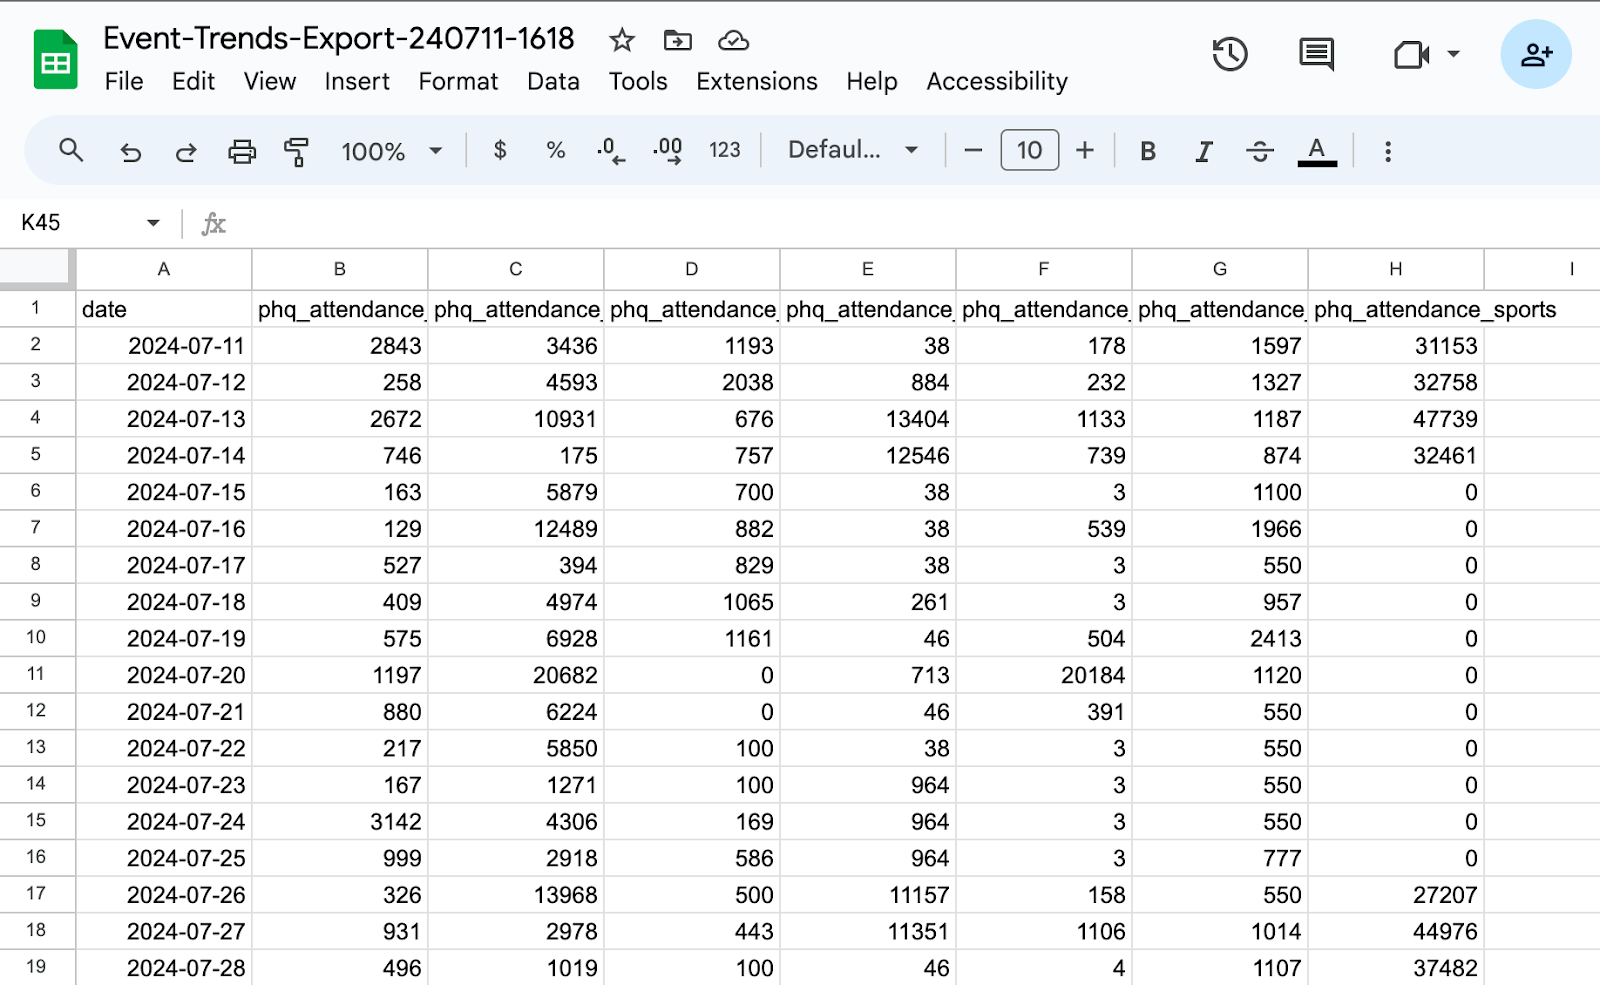Select cell with value 13404
The image size is (1600, 985).
868,419
